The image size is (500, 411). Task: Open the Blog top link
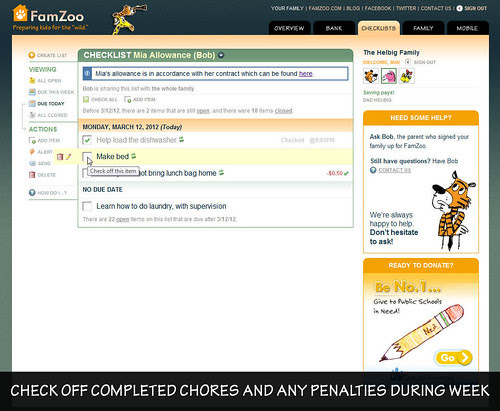tap(353, 8)
